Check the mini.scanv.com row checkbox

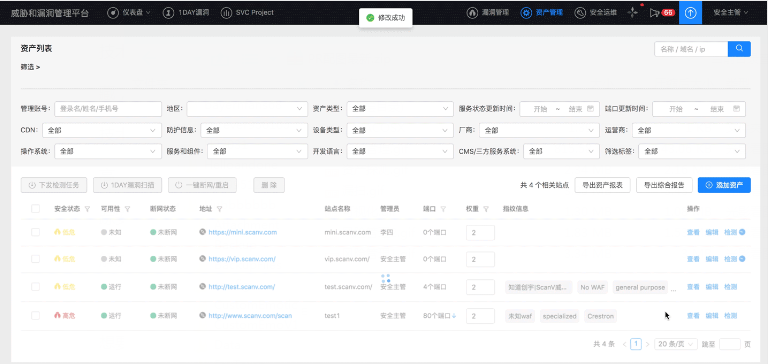tap(35, 232)
